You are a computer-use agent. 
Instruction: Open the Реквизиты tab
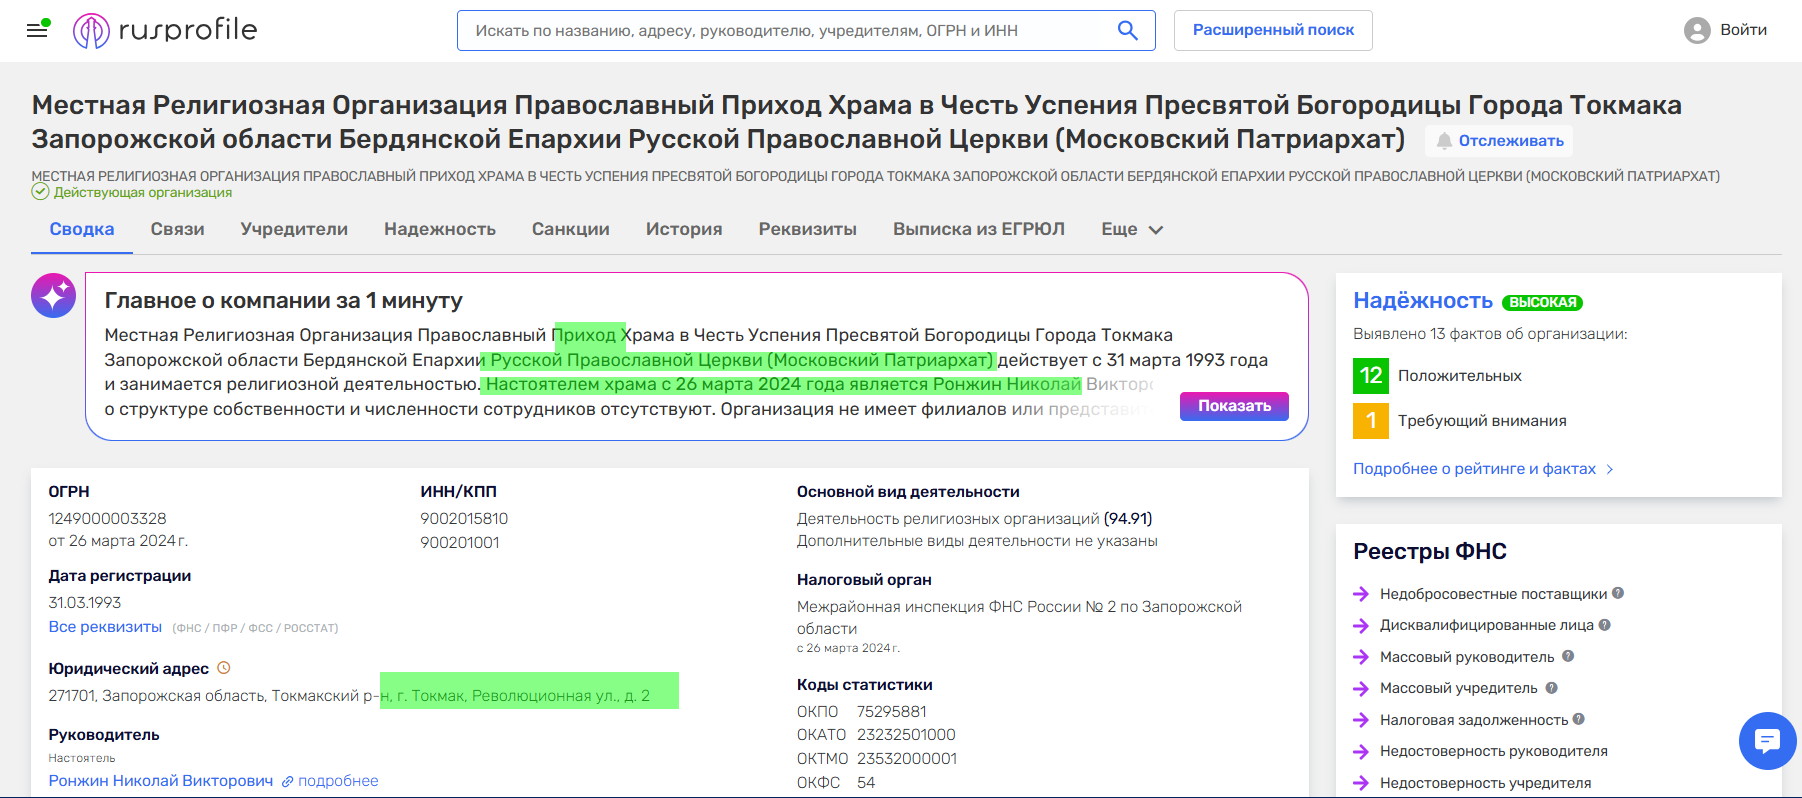point(808,229)
